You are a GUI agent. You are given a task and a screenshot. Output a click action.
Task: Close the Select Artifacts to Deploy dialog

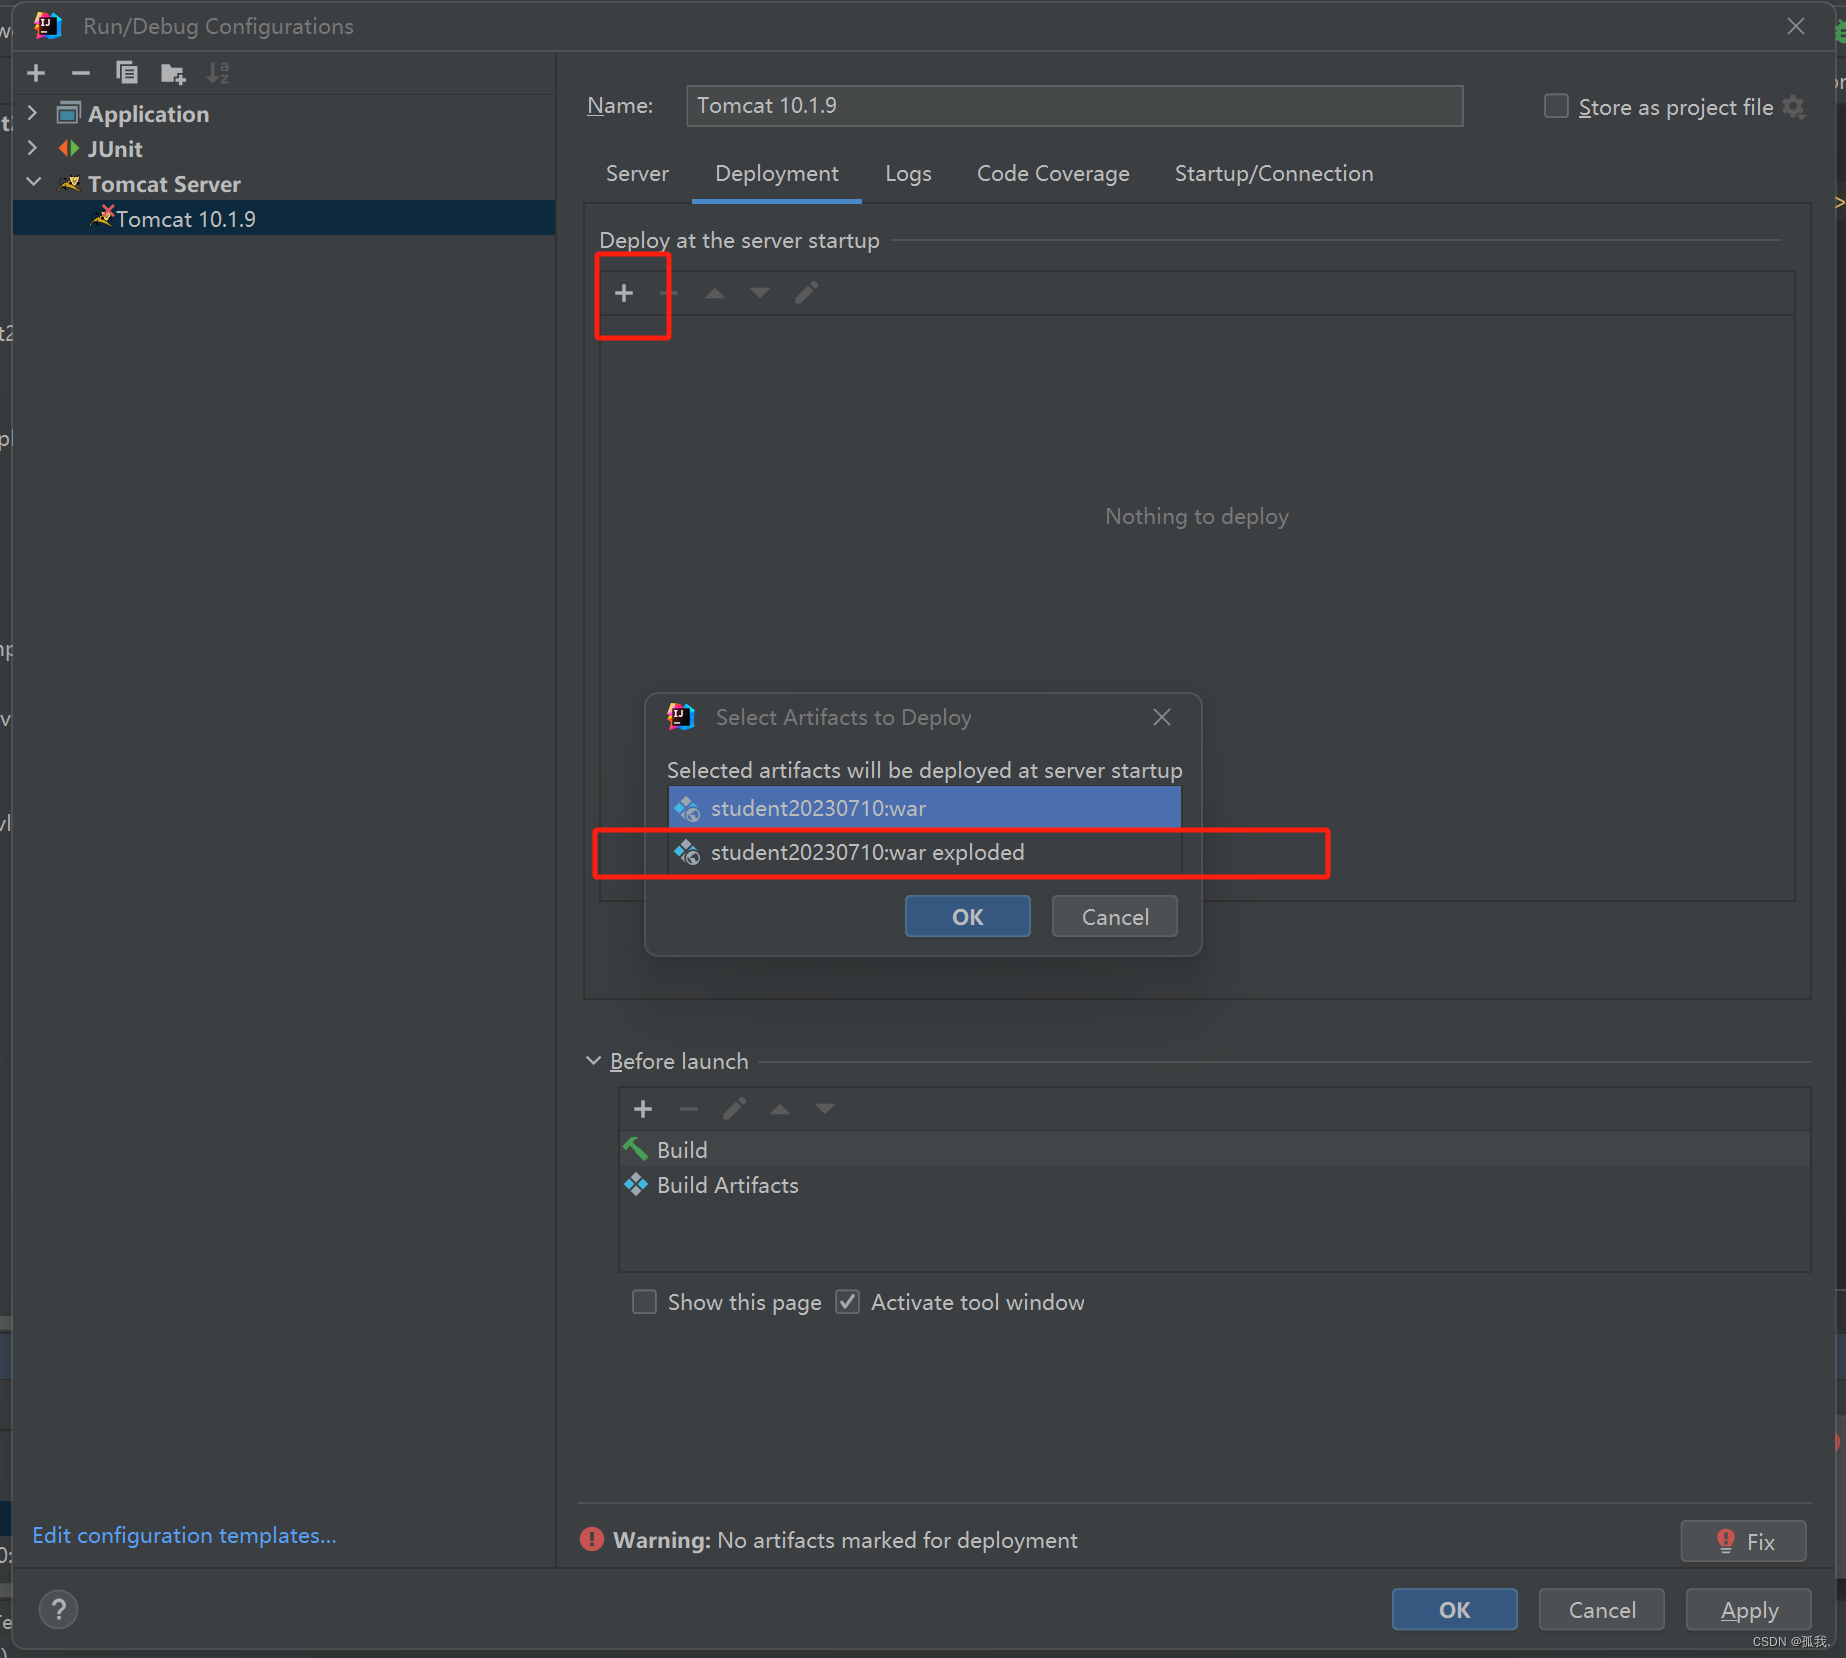[x=1162, y=717]
